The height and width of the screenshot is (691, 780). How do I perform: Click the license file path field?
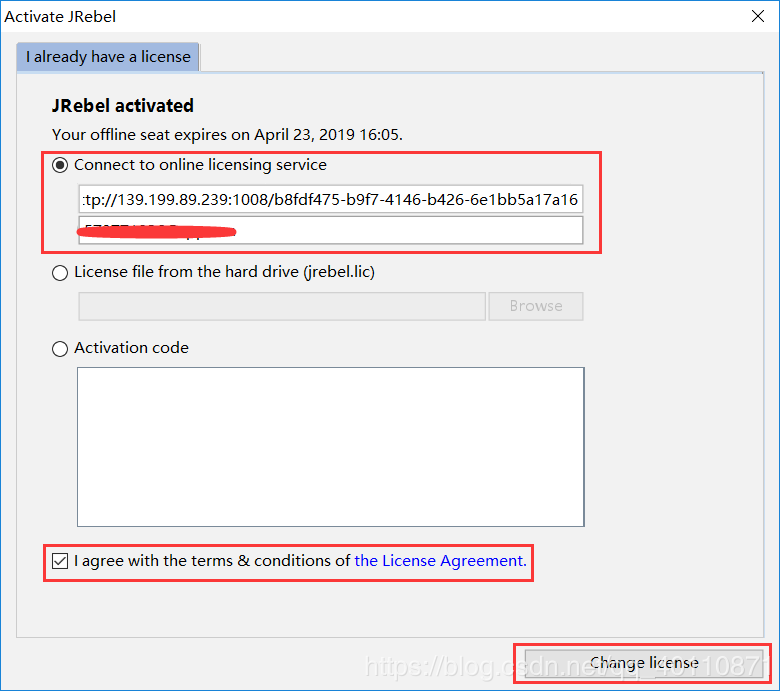pos(282,306)
